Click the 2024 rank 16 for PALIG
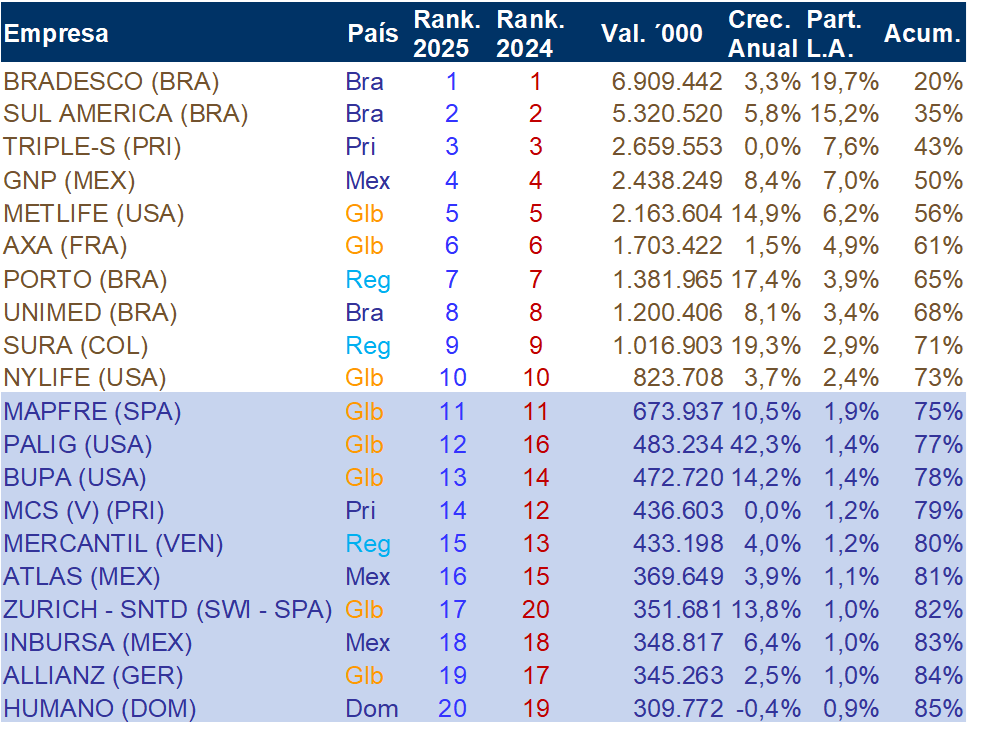Image resolution: width=983 pixels, height=735 pixels. coord(537,445)
